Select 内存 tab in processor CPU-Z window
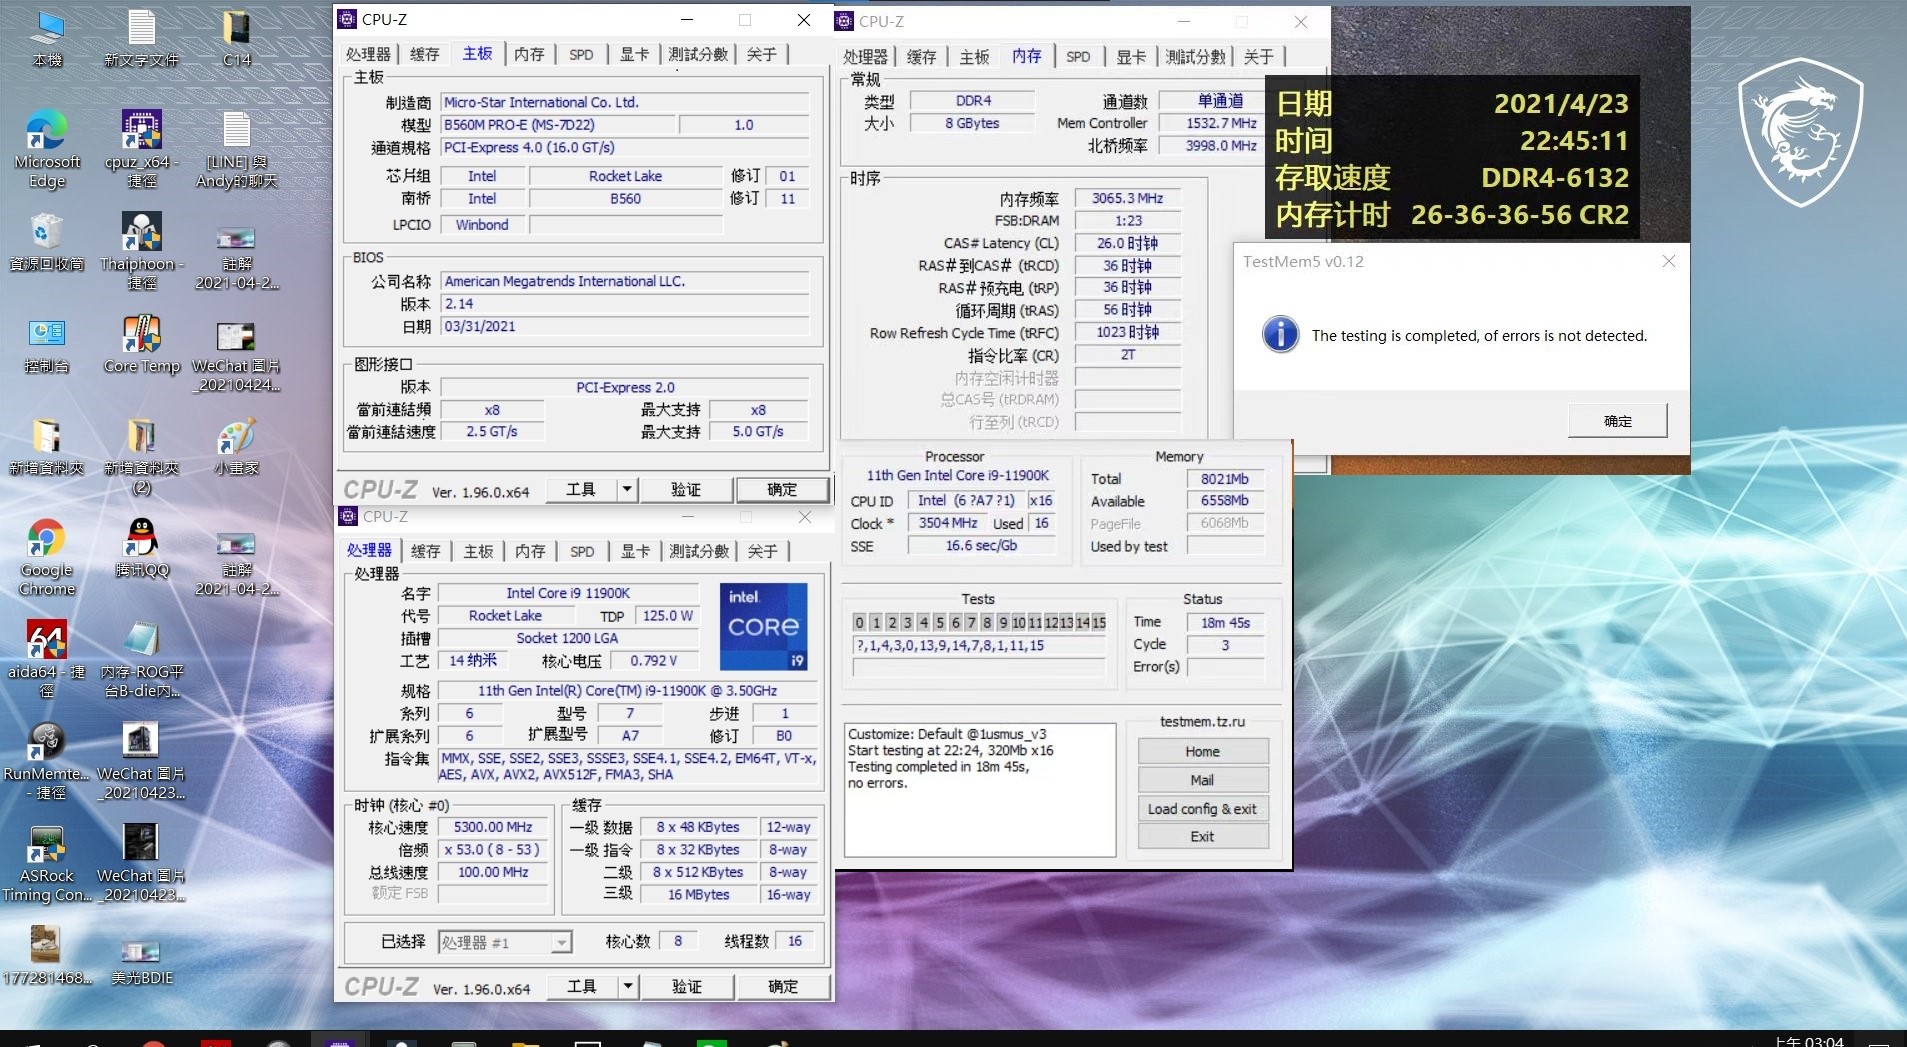Image resolution: width=1907 pixels, height=1047 pixels. click(x=530, y=551)
